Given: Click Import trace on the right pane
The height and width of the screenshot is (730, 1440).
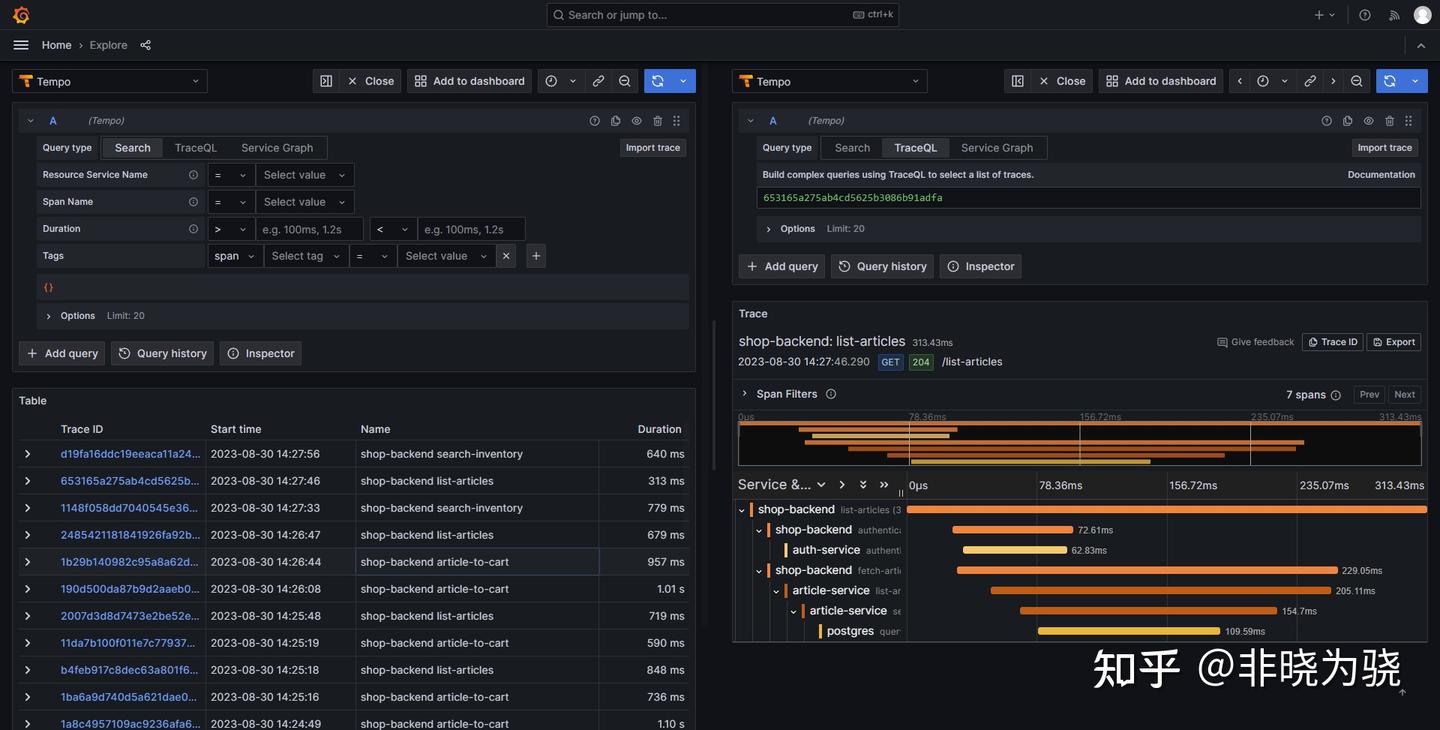Looking at the screenshot, I should click(x=1385, y=146).
